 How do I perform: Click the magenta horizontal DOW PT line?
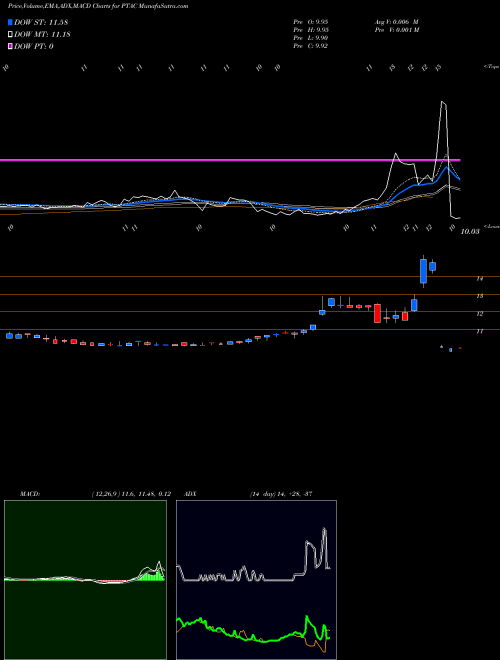[x=230, y=160]
